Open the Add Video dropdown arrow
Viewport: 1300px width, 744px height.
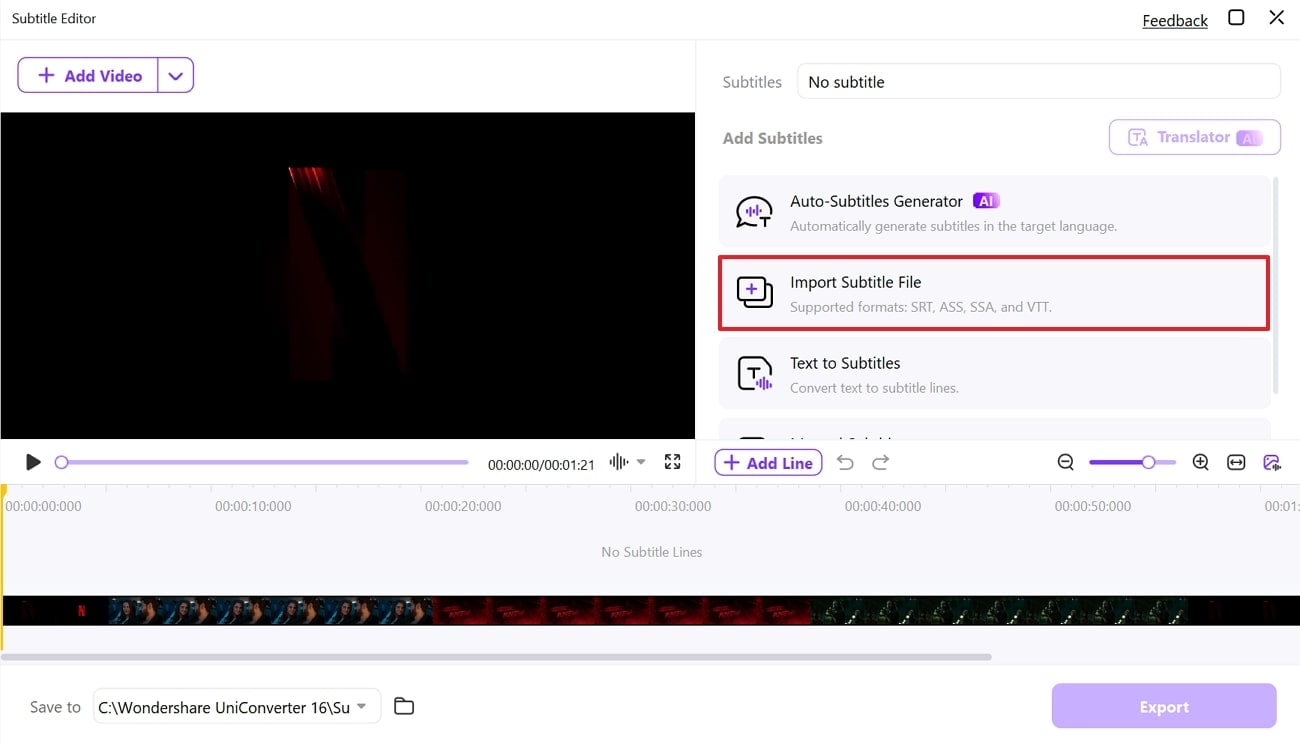click(175, 75)
